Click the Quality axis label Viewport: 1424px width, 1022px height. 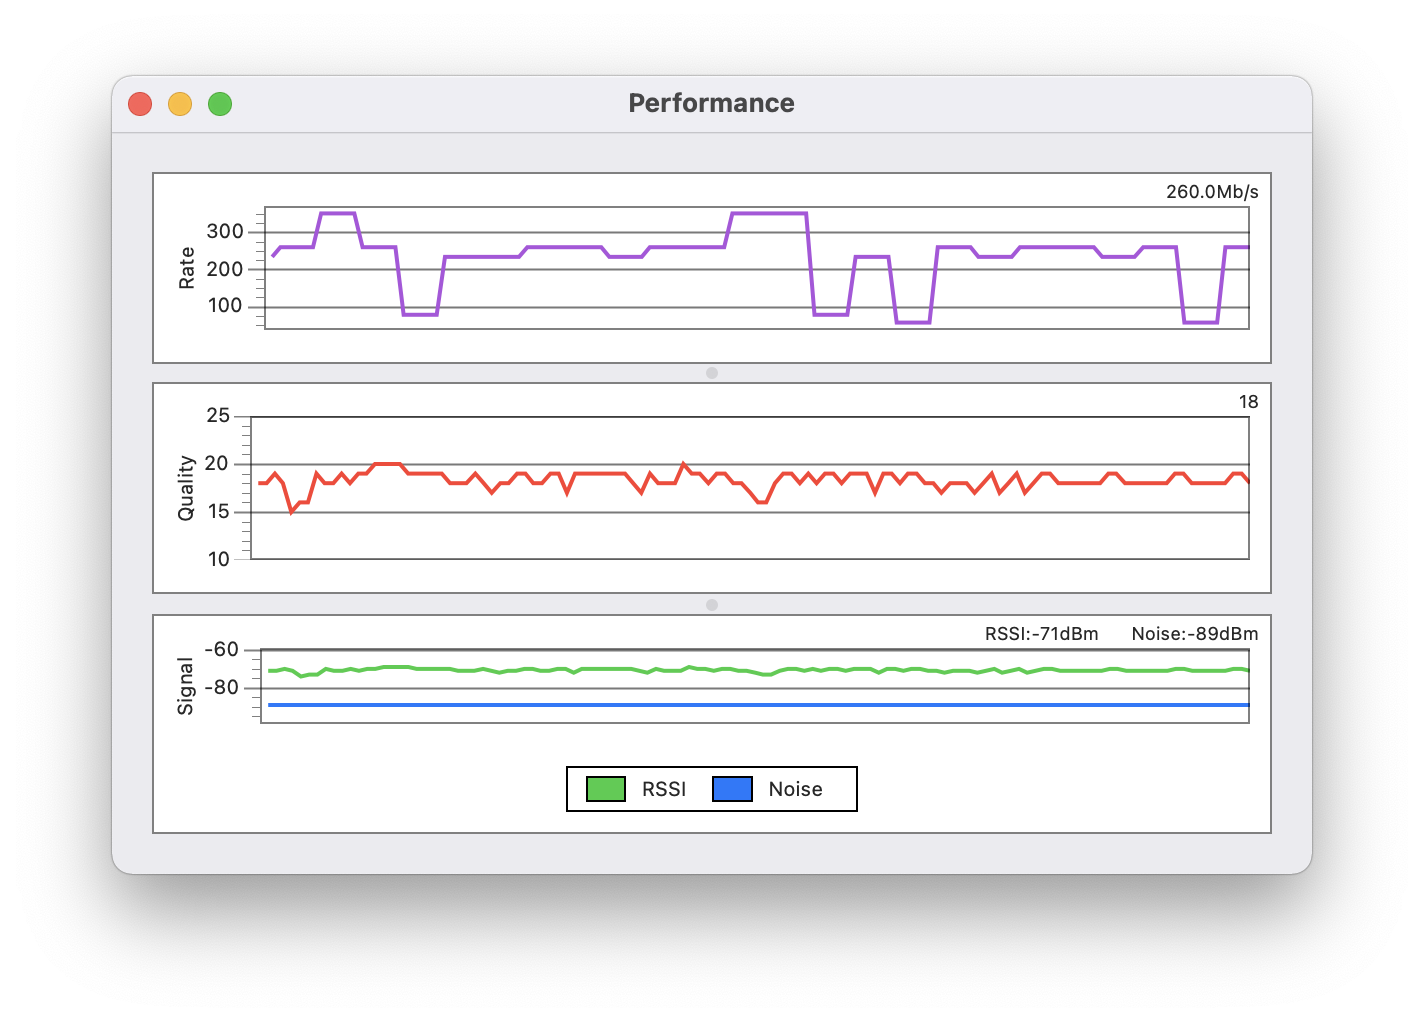coord(186,488)
